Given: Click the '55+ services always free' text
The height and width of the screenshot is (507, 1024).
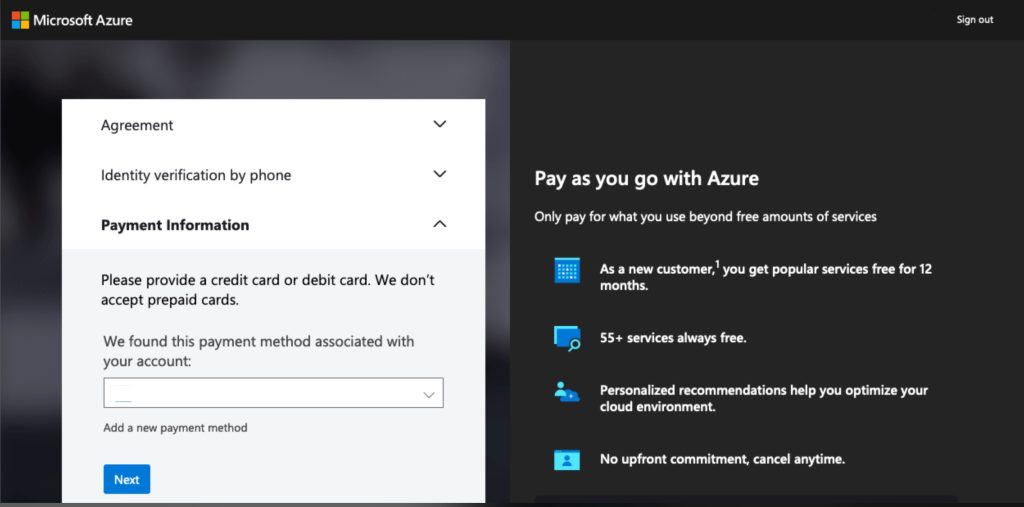Looking at the screenshot, I should (x=673, y=338).
